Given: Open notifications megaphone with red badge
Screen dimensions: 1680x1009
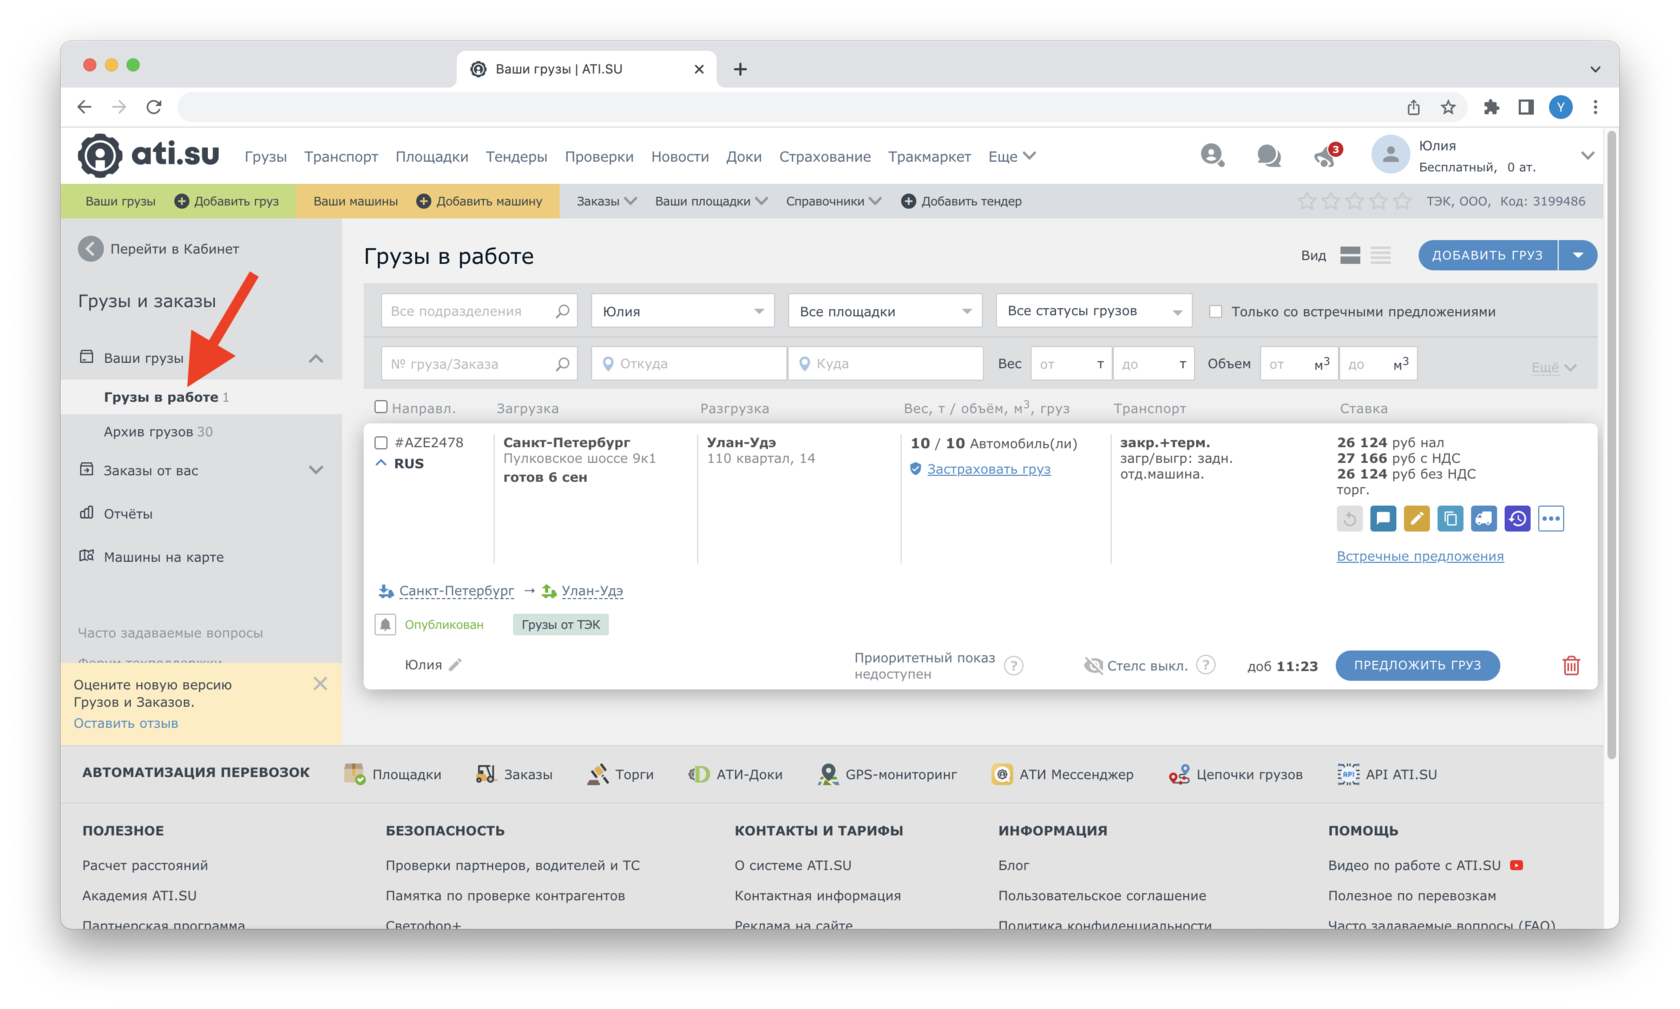Looking at the screenshot, I should pyautogui.click(x=1326, y=156).
